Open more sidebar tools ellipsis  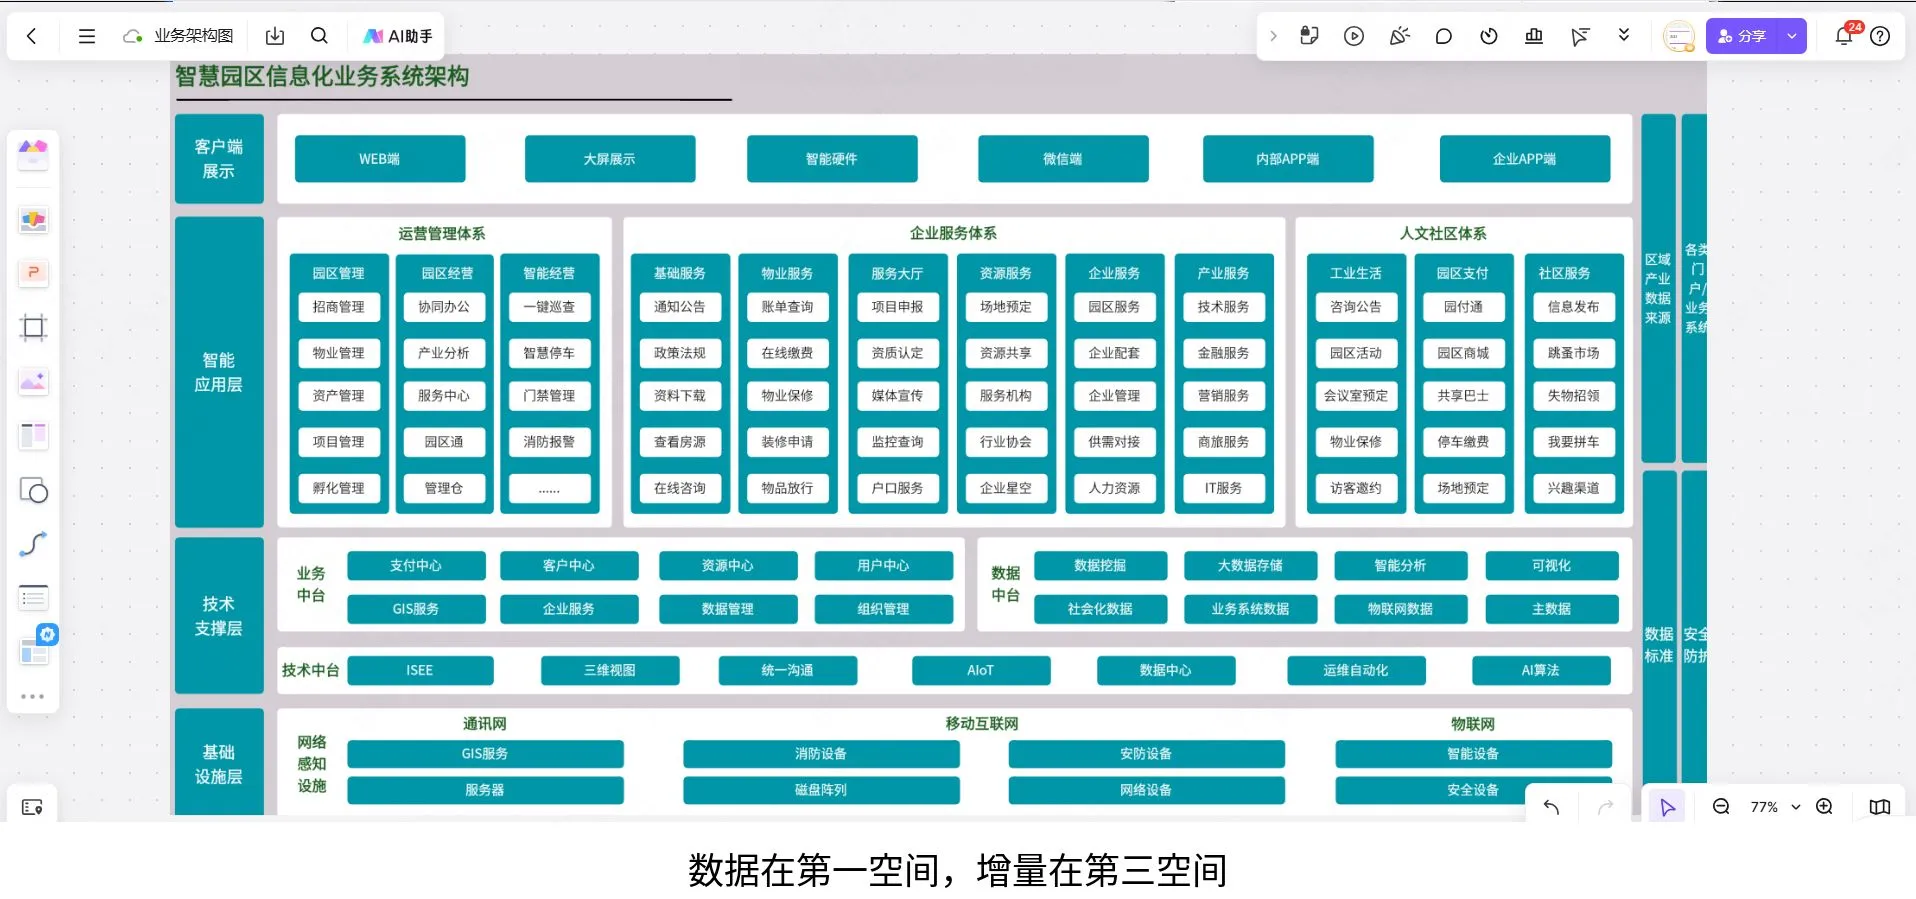pyautogui.click(x=33, y=696)
